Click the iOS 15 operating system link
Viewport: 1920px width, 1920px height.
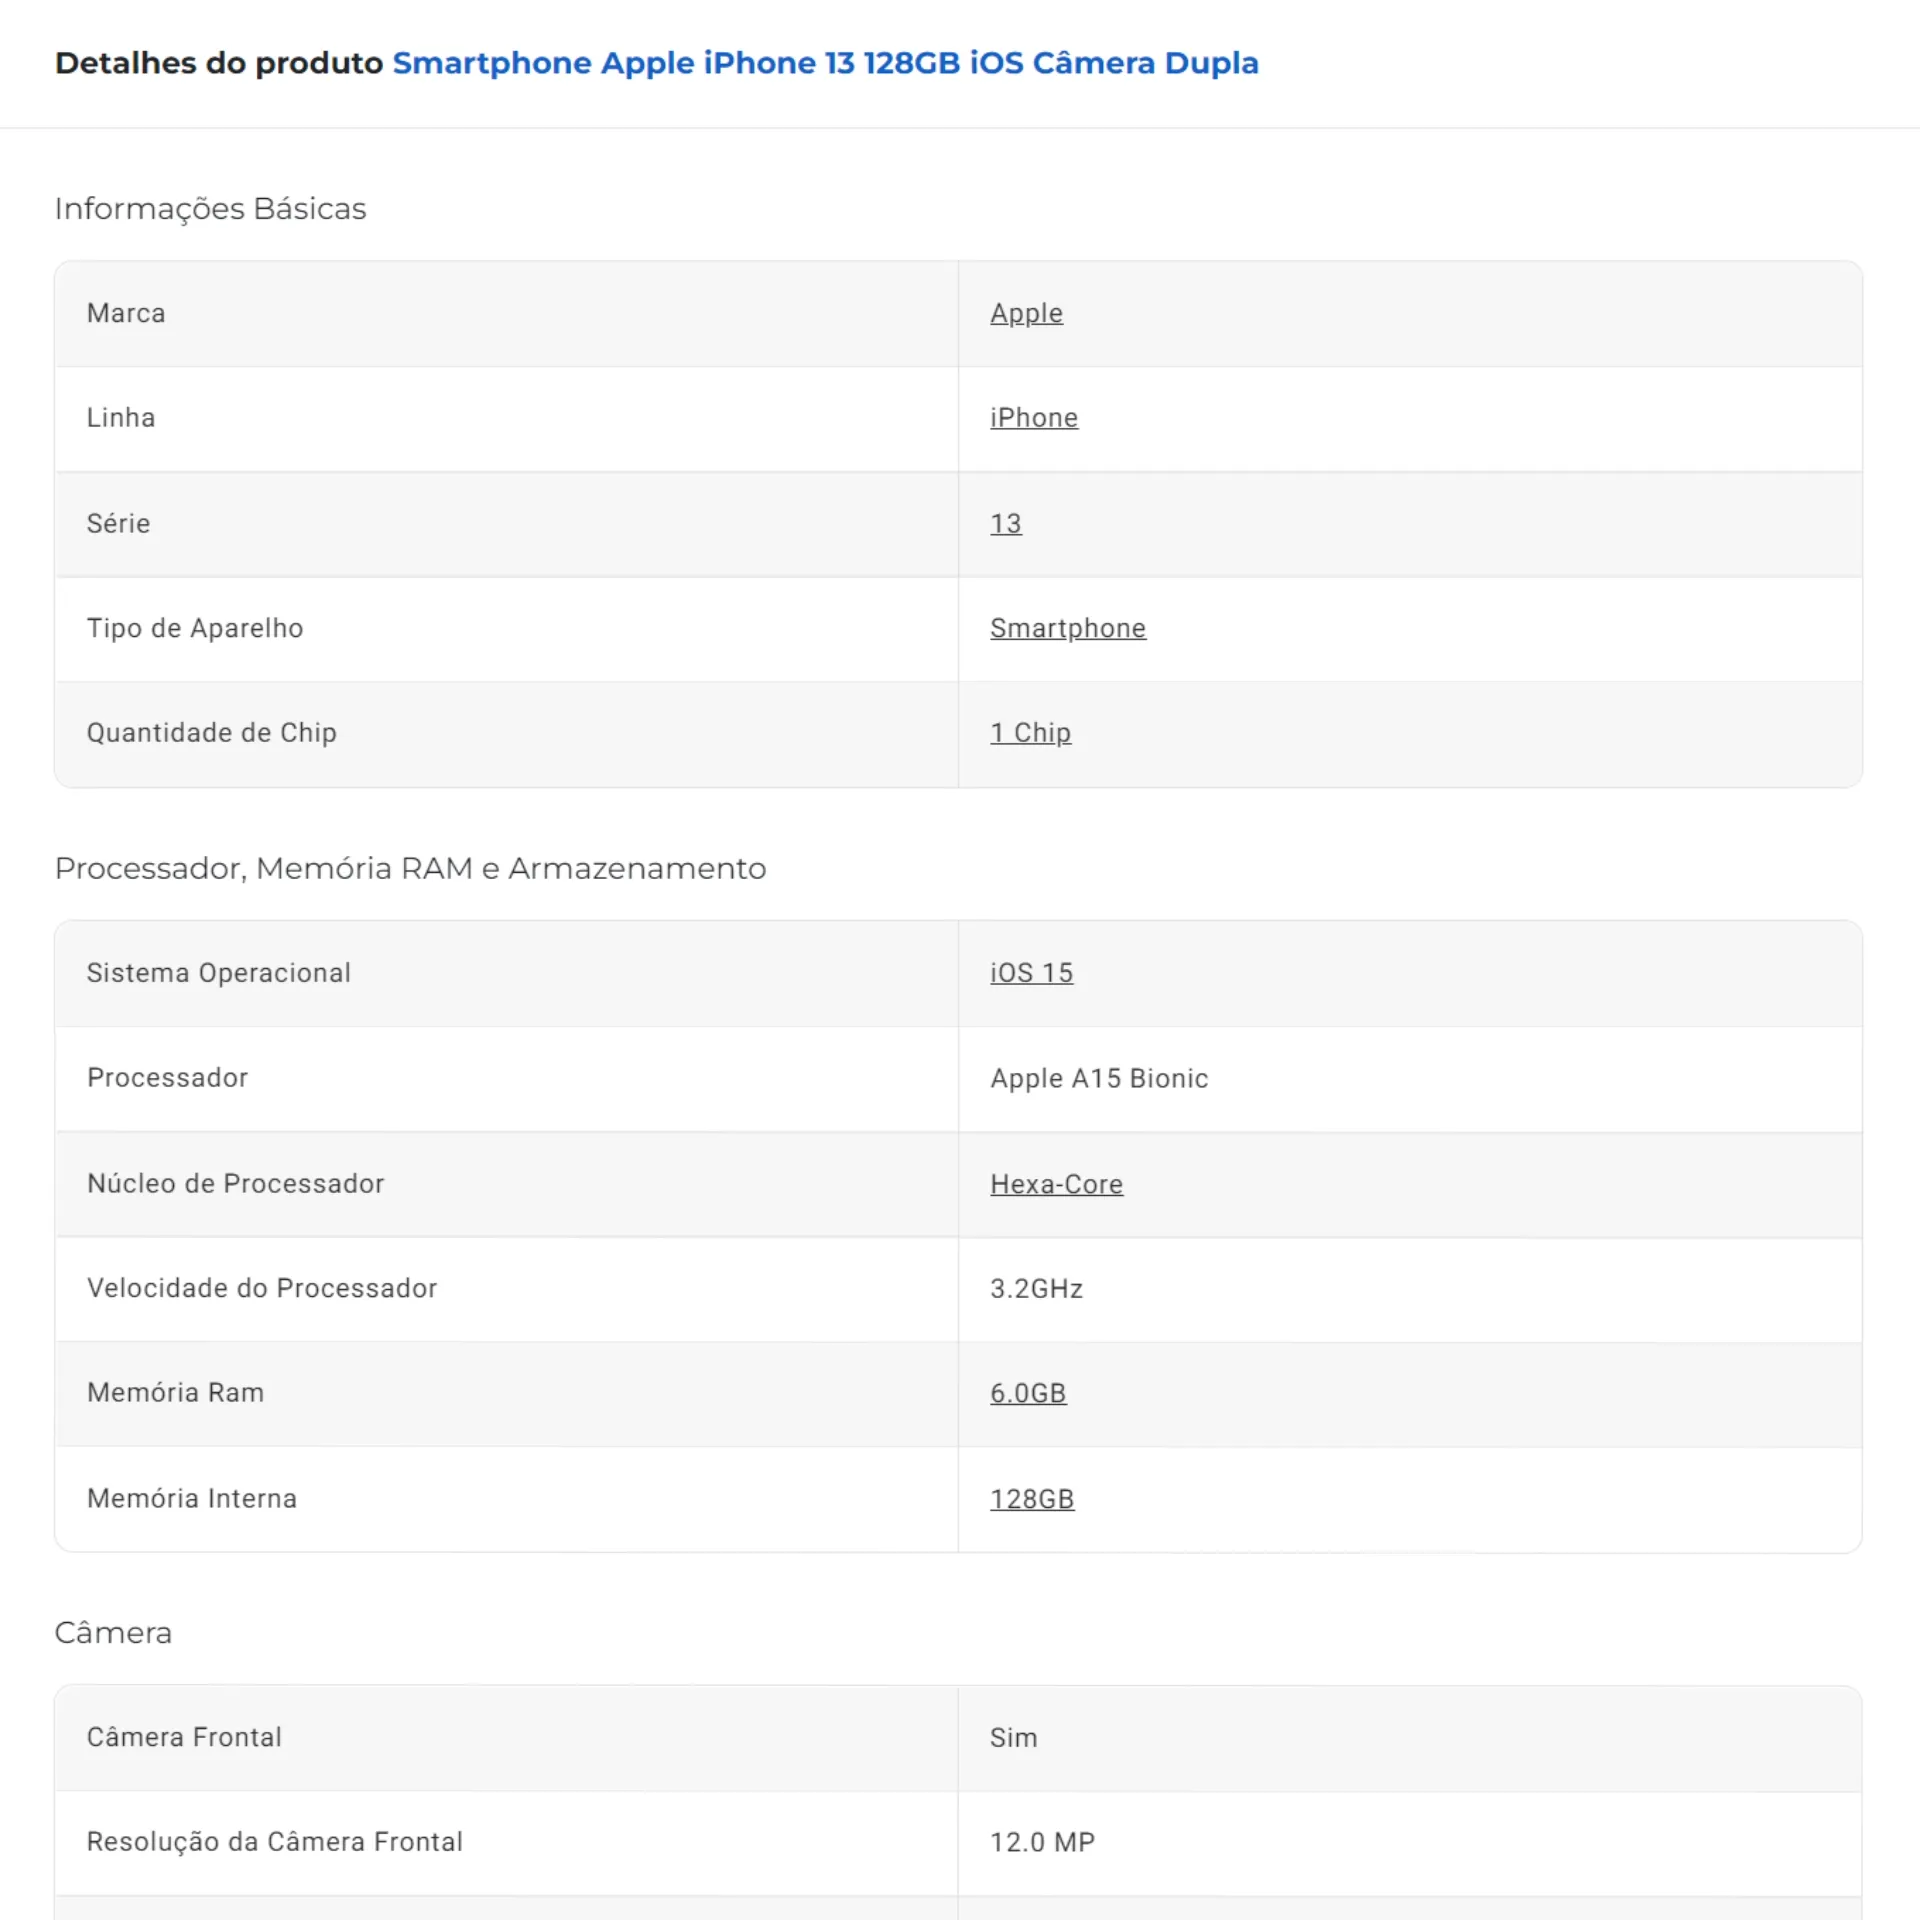tap(1031, 973)
